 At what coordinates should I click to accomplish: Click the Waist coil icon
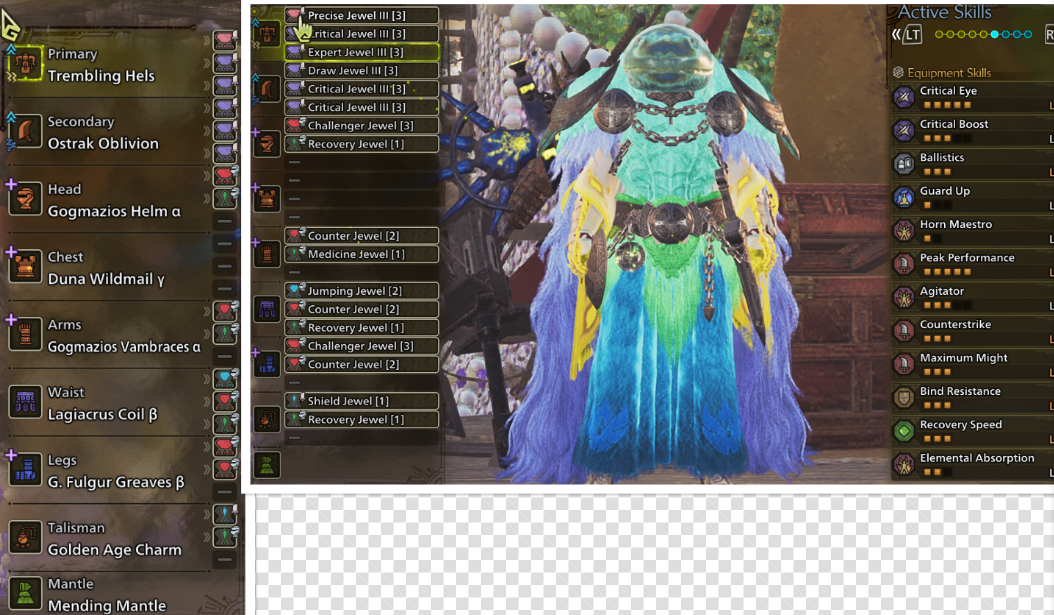25,403
